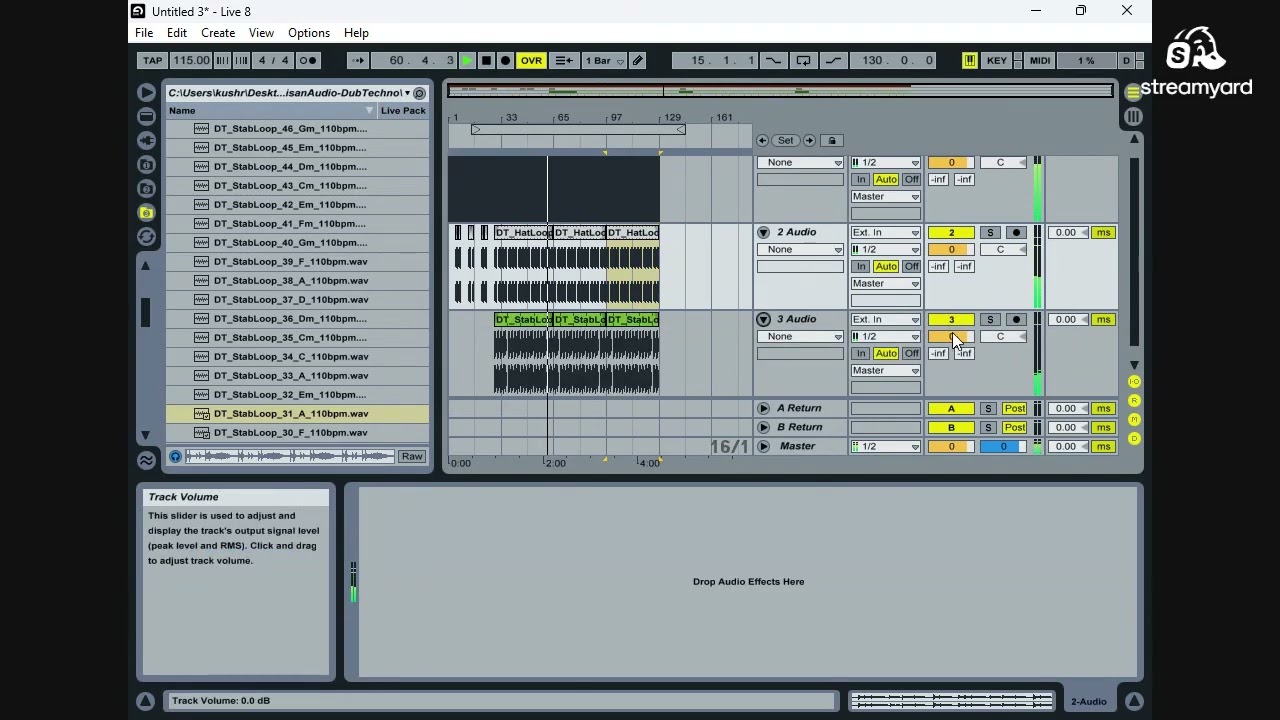Click Back to Arrangement icon
The image size is (1280, 720).
(x=564, y=61)
